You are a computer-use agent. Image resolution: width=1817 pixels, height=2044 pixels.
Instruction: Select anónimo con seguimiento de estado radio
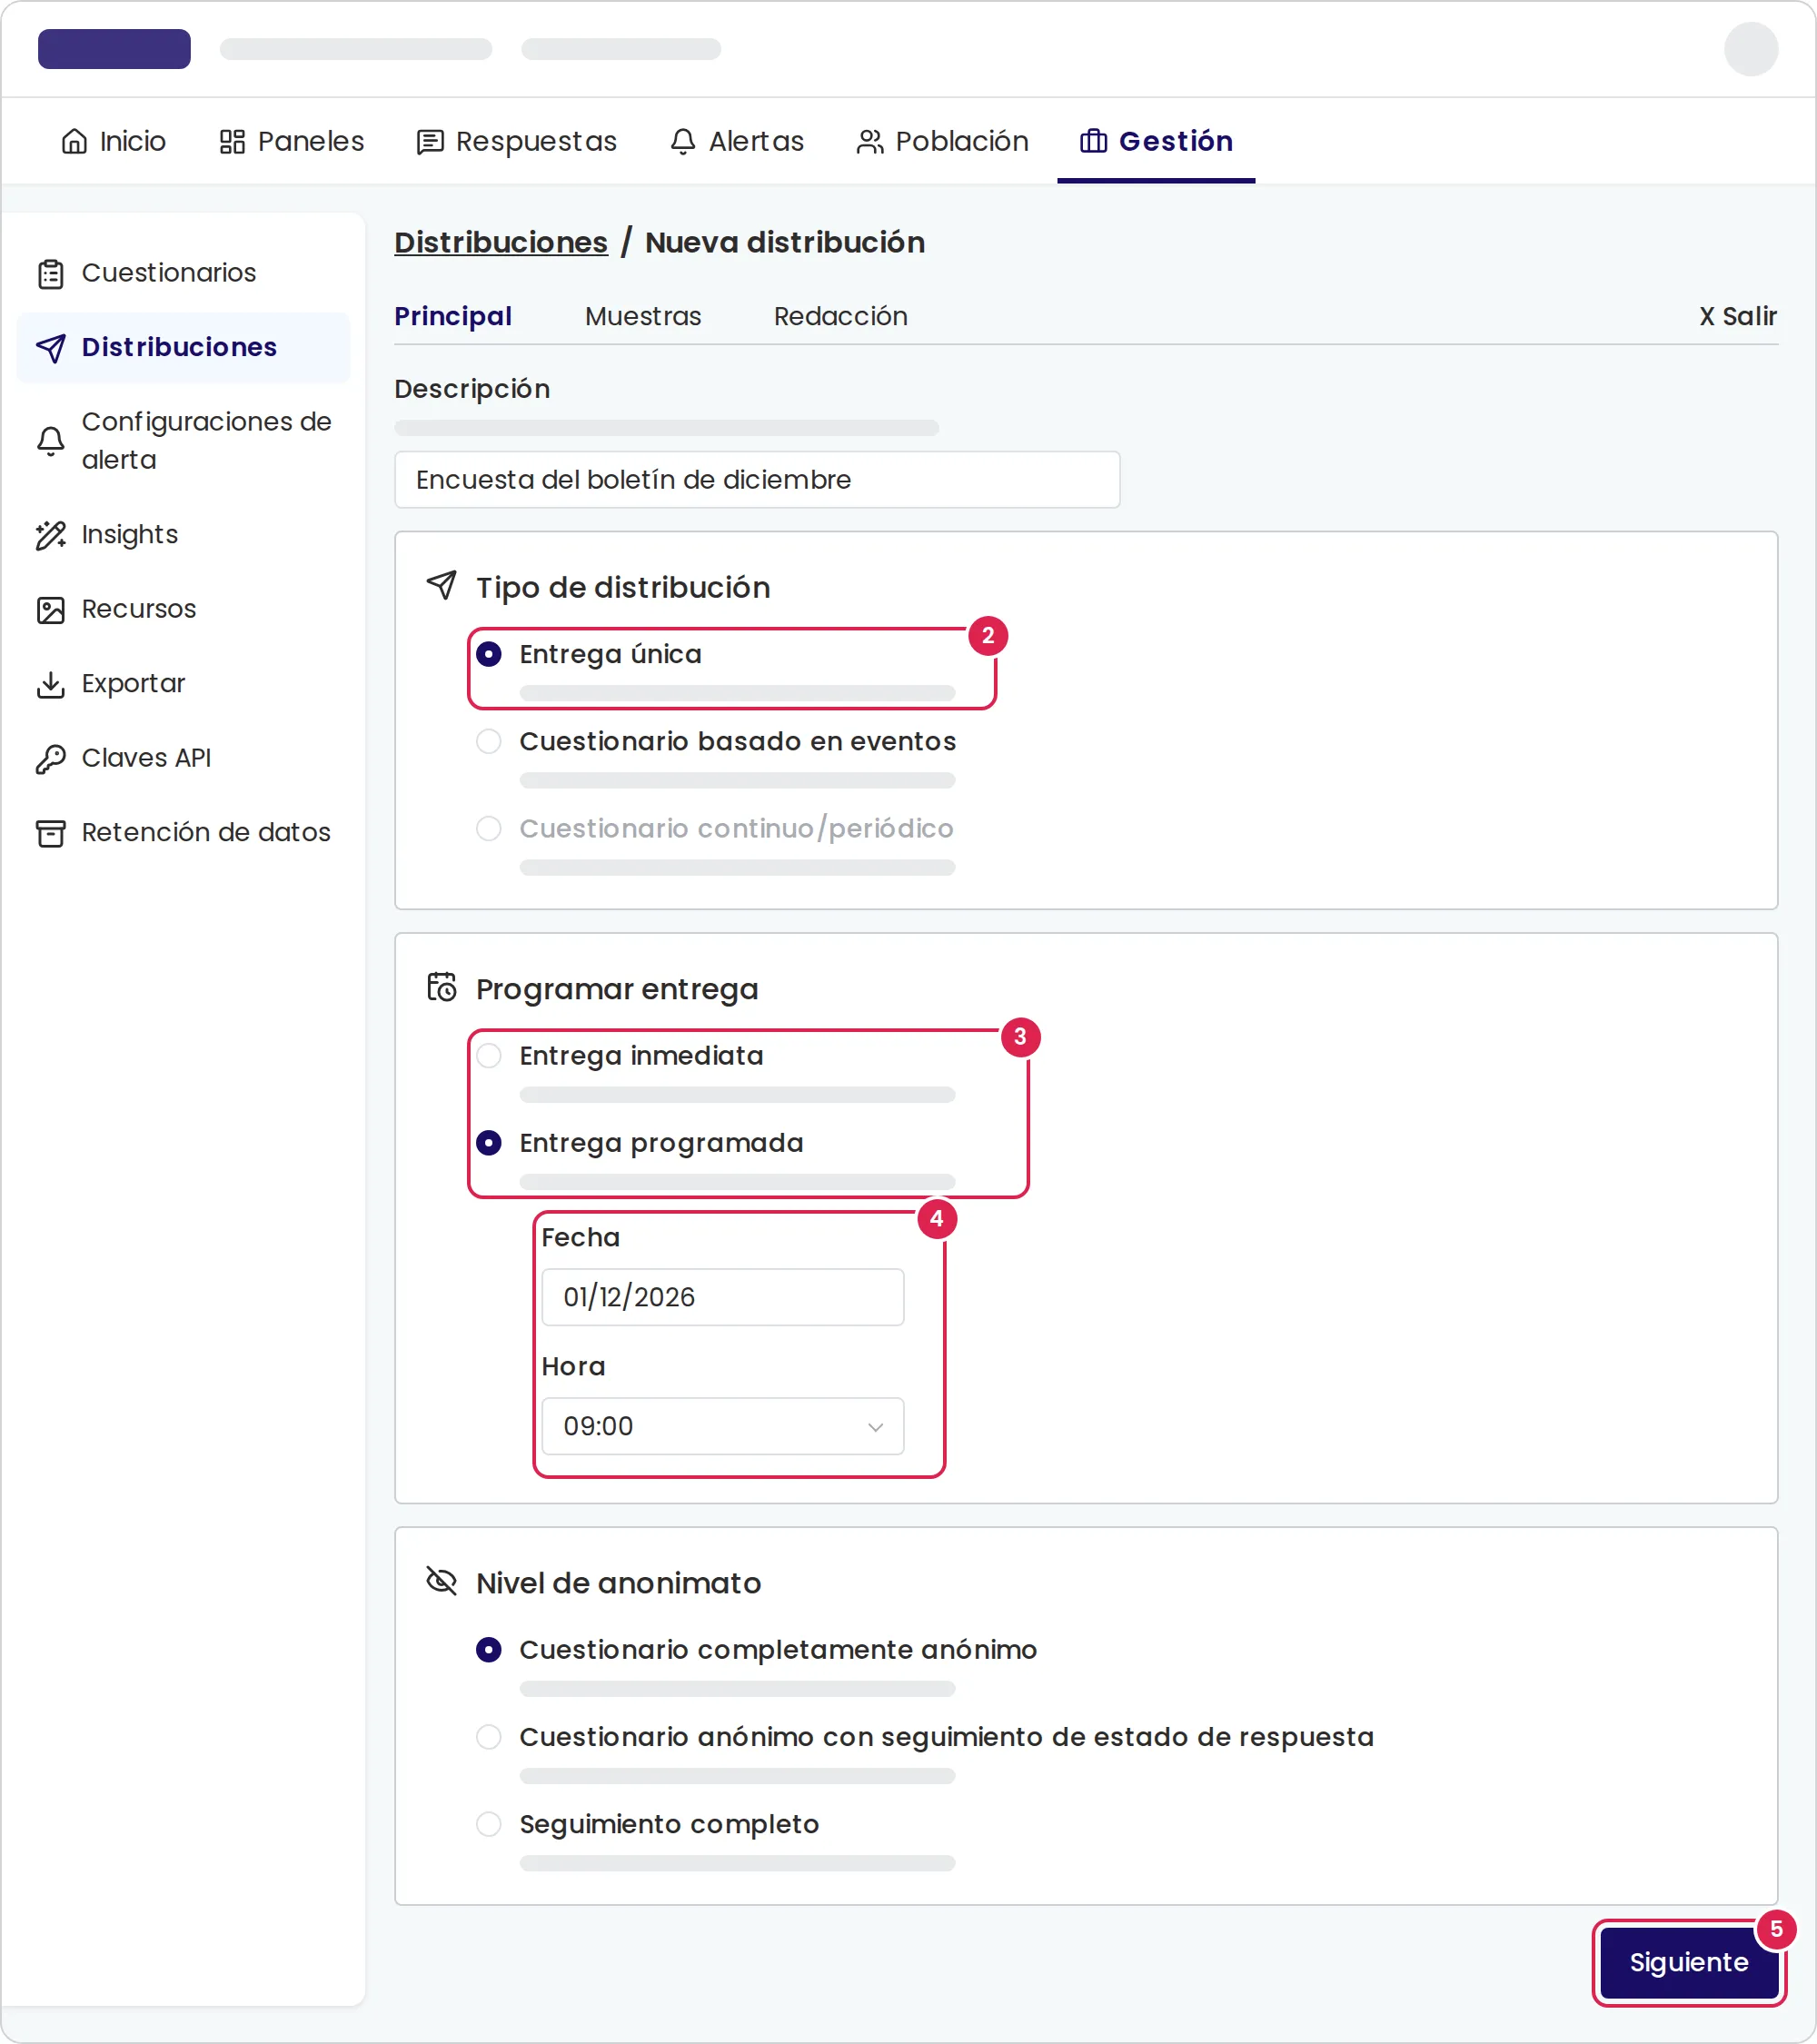click(489, 1737)
